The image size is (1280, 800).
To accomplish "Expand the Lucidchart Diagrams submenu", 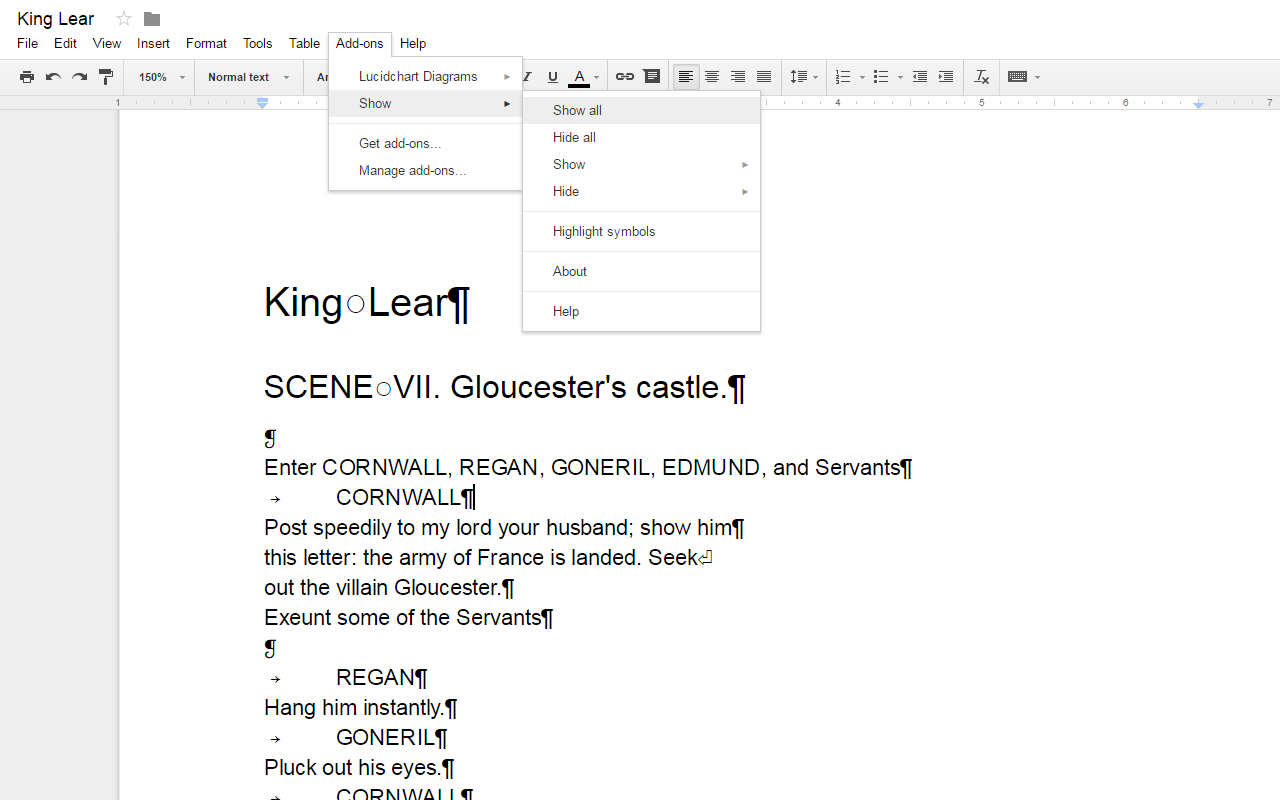I will point(426,76).
